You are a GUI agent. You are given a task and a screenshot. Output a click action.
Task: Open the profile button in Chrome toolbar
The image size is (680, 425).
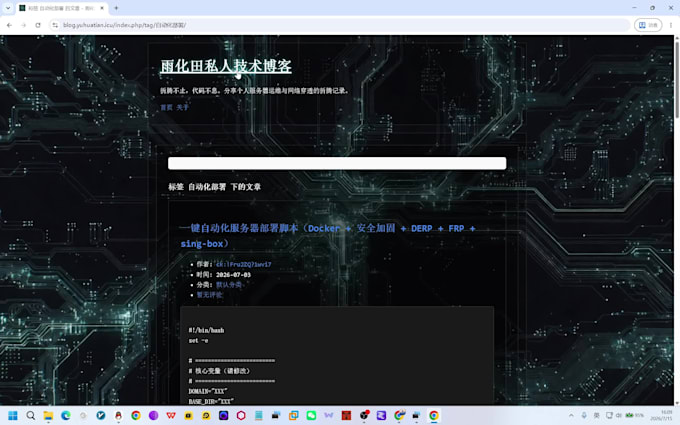pos(648,25)
